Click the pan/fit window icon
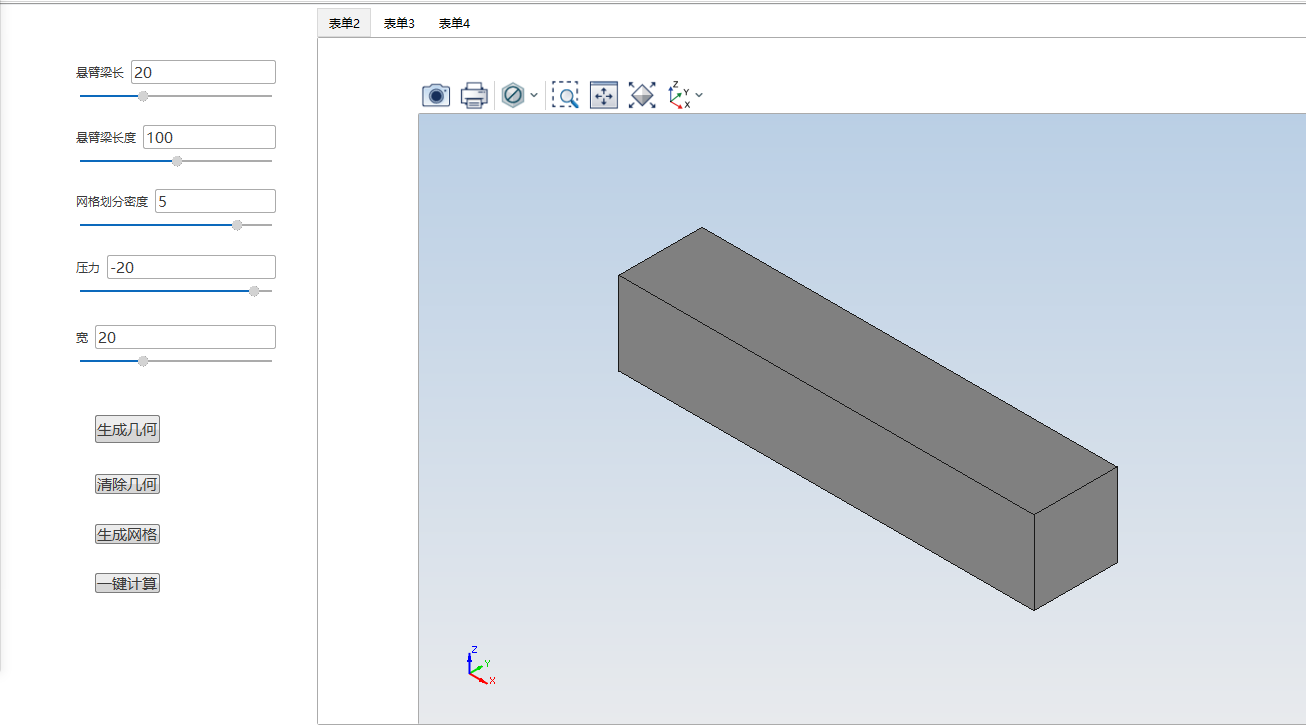This screenshot has width=1306, height=725. [604, 95]
